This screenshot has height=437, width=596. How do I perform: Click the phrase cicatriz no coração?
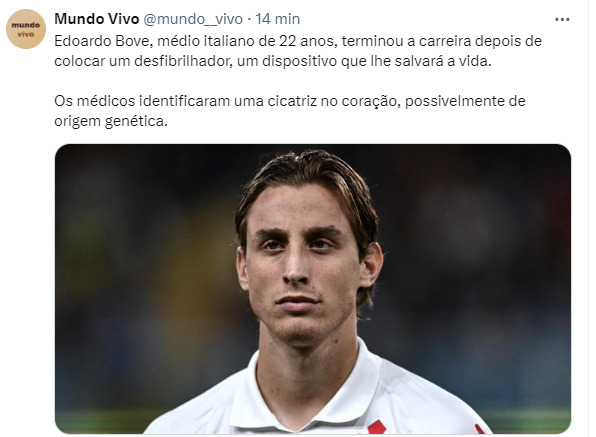(x=332, y=101)
